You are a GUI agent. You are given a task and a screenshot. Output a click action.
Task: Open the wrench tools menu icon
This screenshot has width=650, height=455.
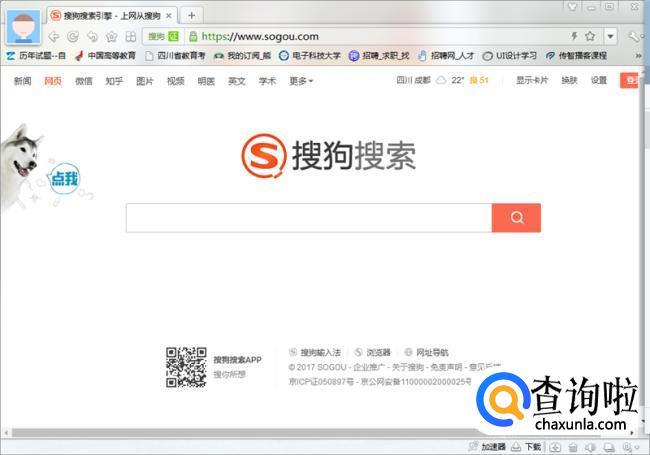coord(634,36)
